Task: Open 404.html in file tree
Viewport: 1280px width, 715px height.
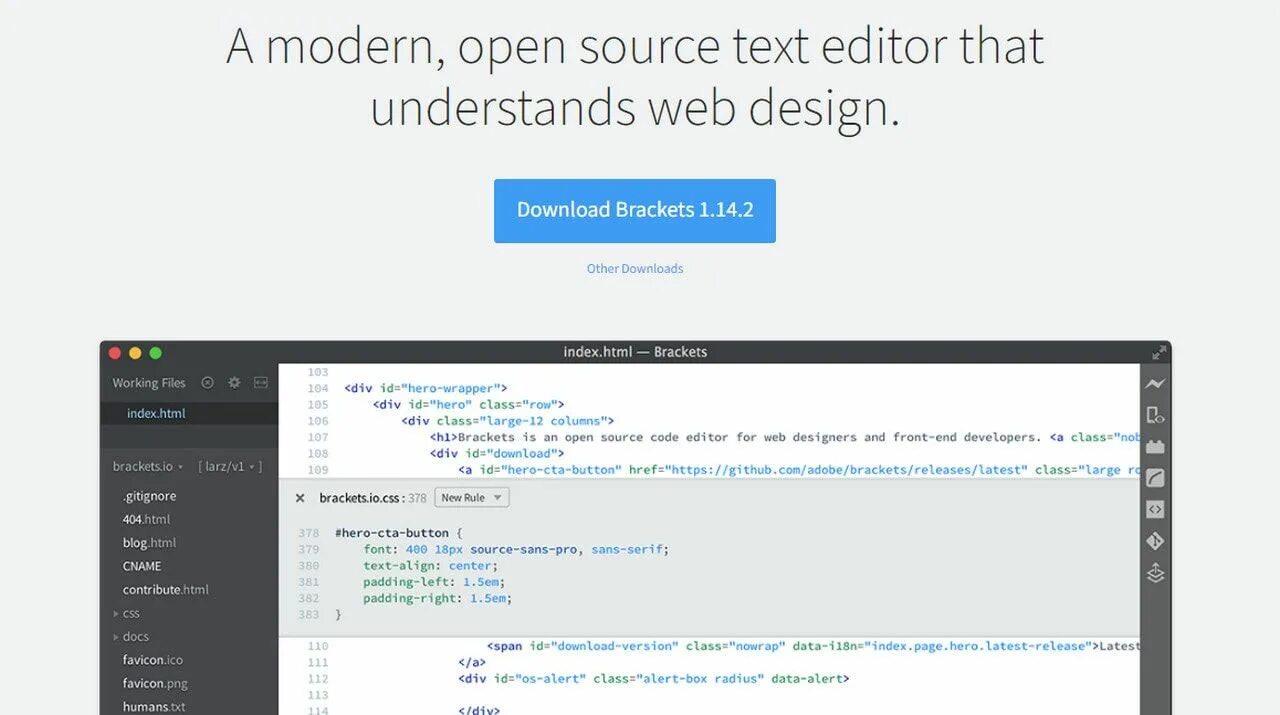Action: [x=146, y=519]
